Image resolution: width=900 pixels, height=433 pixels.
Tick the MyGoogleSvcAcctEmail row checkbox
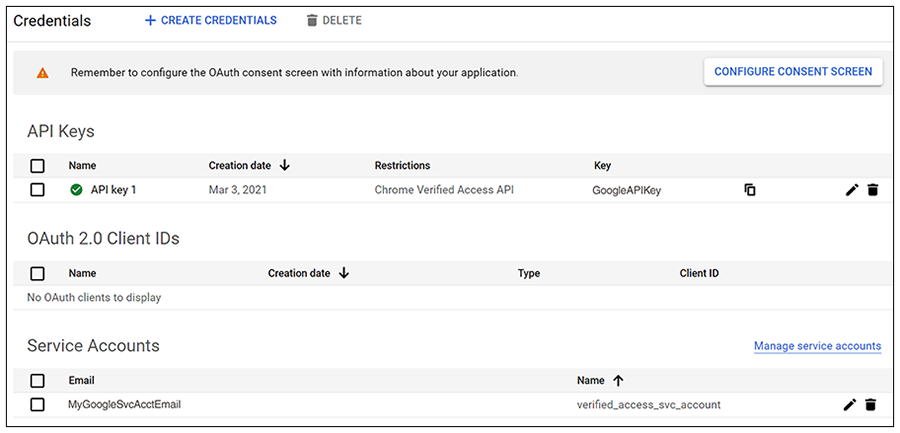[x=37, y=404]
